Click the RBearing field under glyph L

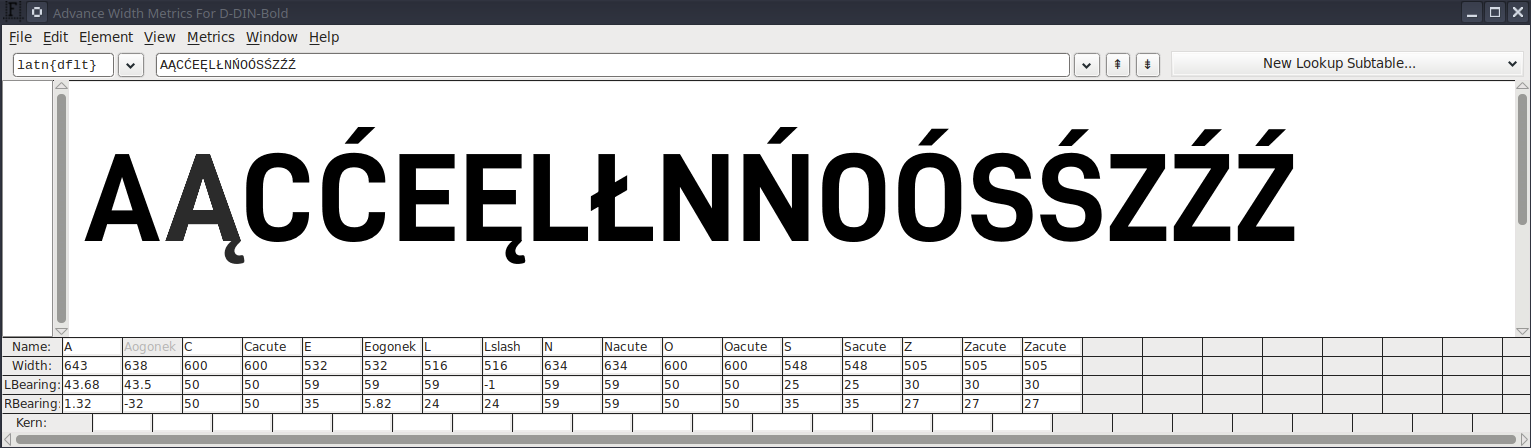(x=452, y=404)
